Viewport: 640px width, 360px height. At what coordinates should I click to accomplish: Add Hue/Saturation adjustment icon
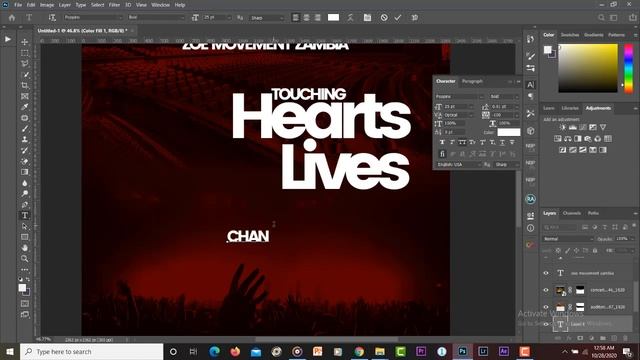coord(558,139)
